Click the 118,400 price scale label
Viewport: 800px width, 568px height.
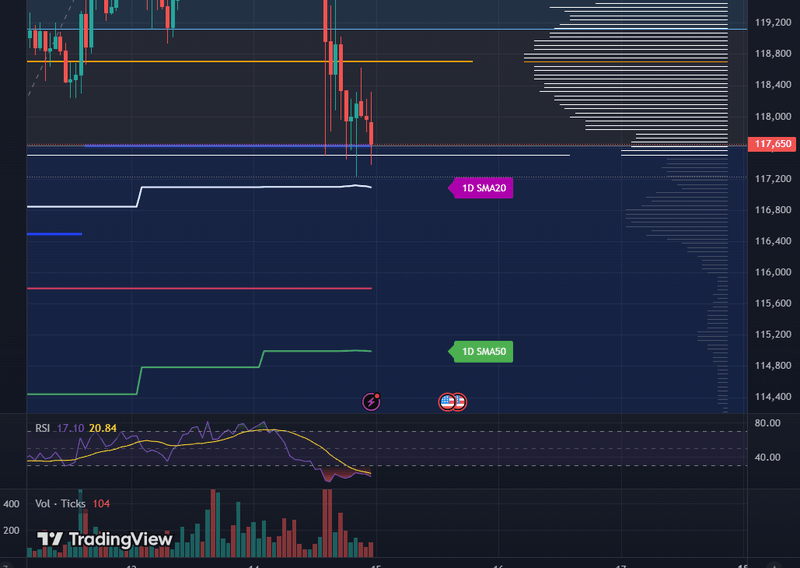pyautogui.click(x=773, y=85)
